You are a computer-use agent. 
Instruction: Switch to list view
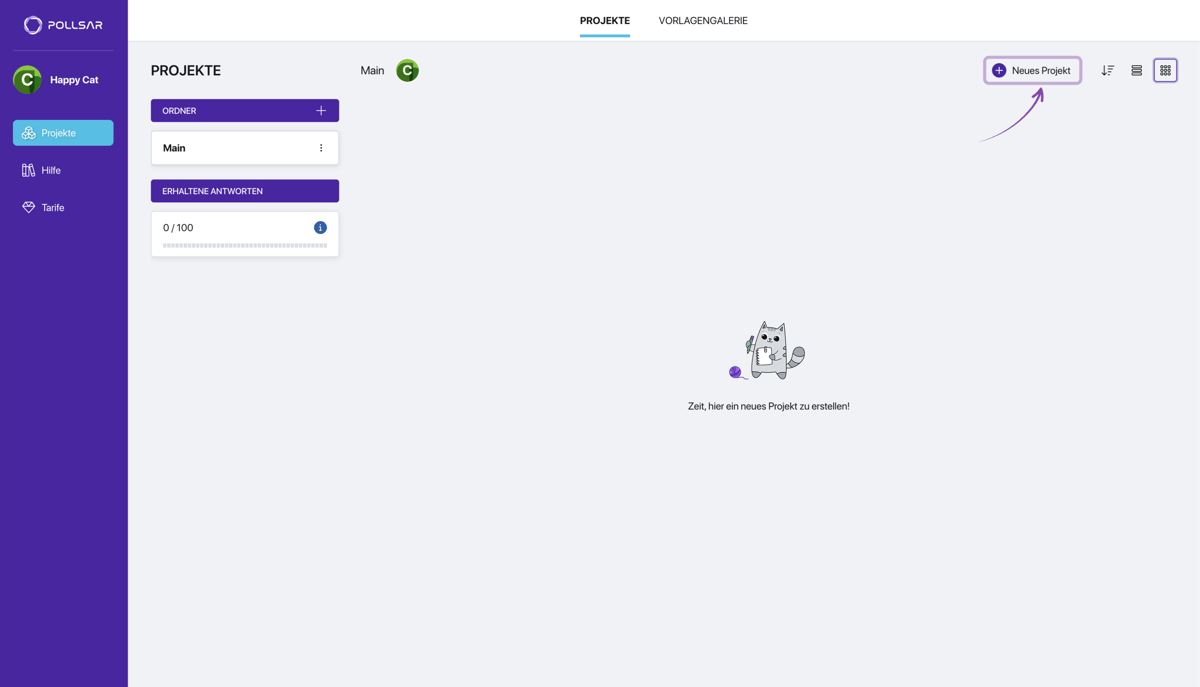click(1136, 71)
